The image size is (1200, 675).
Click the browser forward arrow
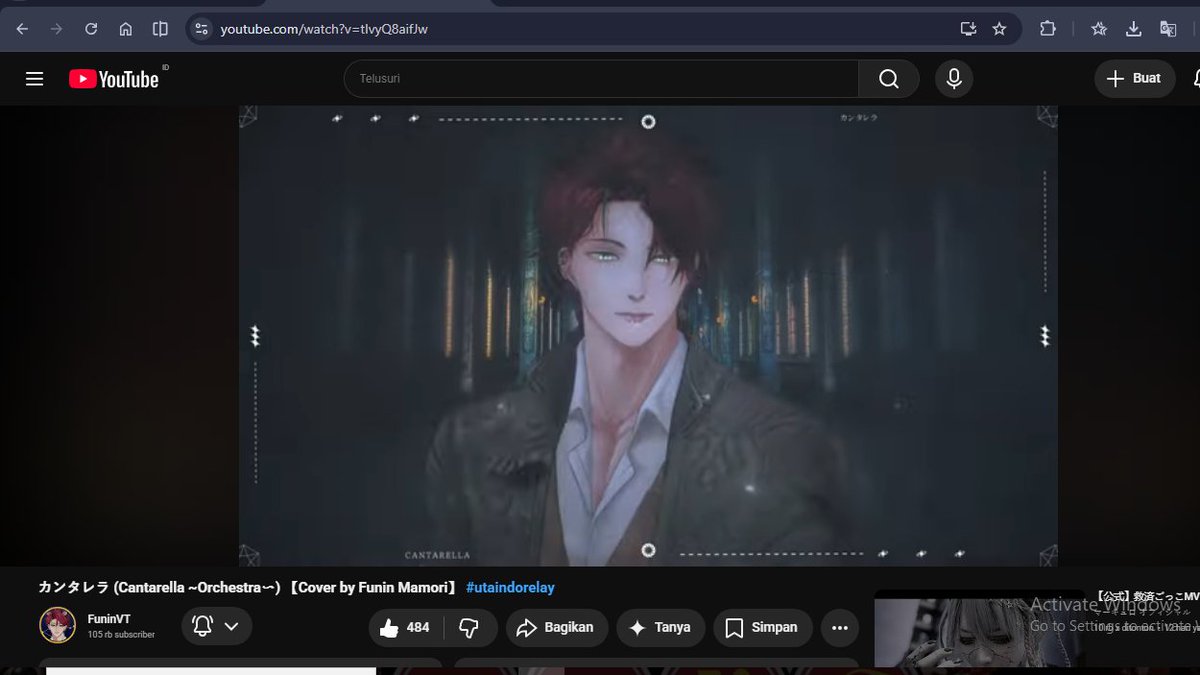[56, 29]
